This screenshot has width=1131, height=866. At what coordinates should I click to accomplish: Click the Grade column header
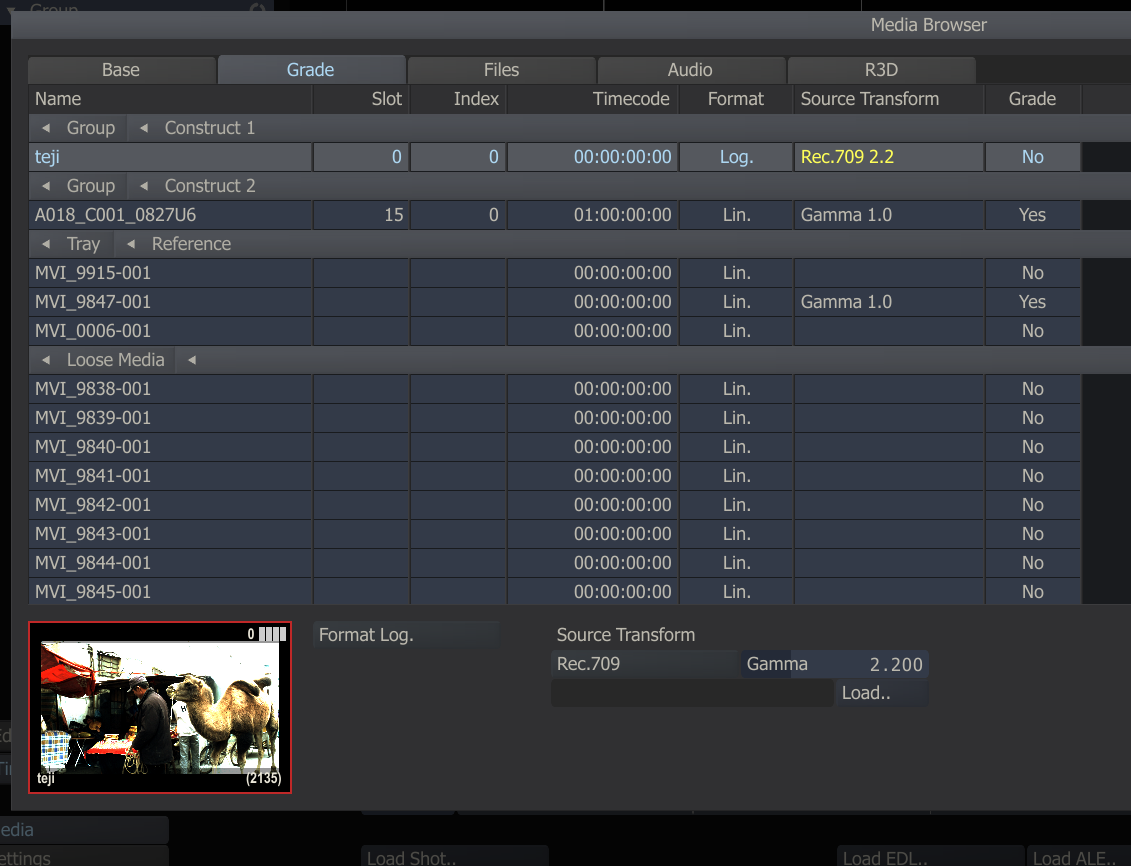tap(1033, 99)
